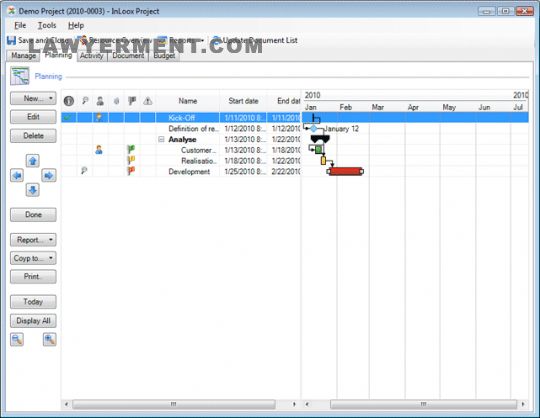Click the task table horizontal scrollbar
The image size is (540, 418).
(x=174, y=404)
